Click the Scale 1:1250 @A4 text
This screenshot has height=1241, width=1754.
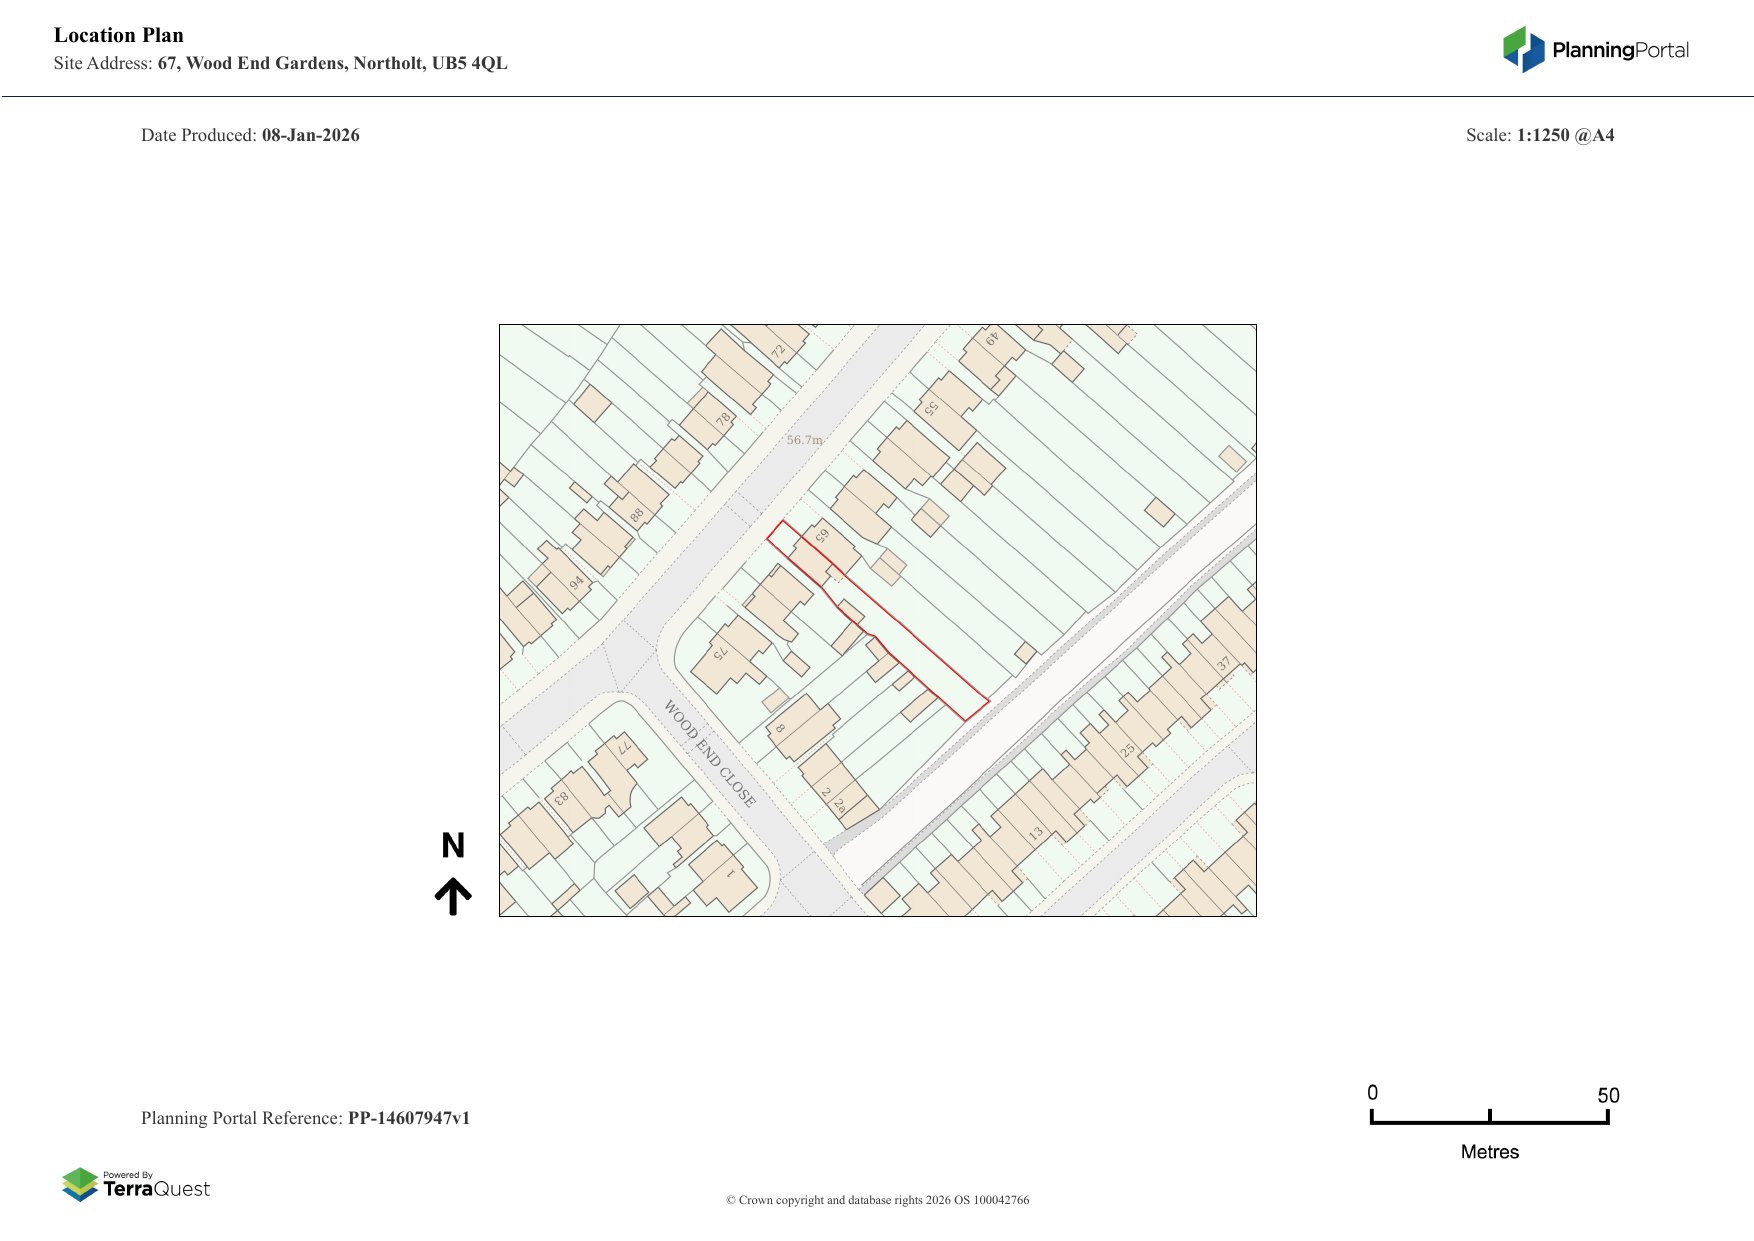[1539, 135]
